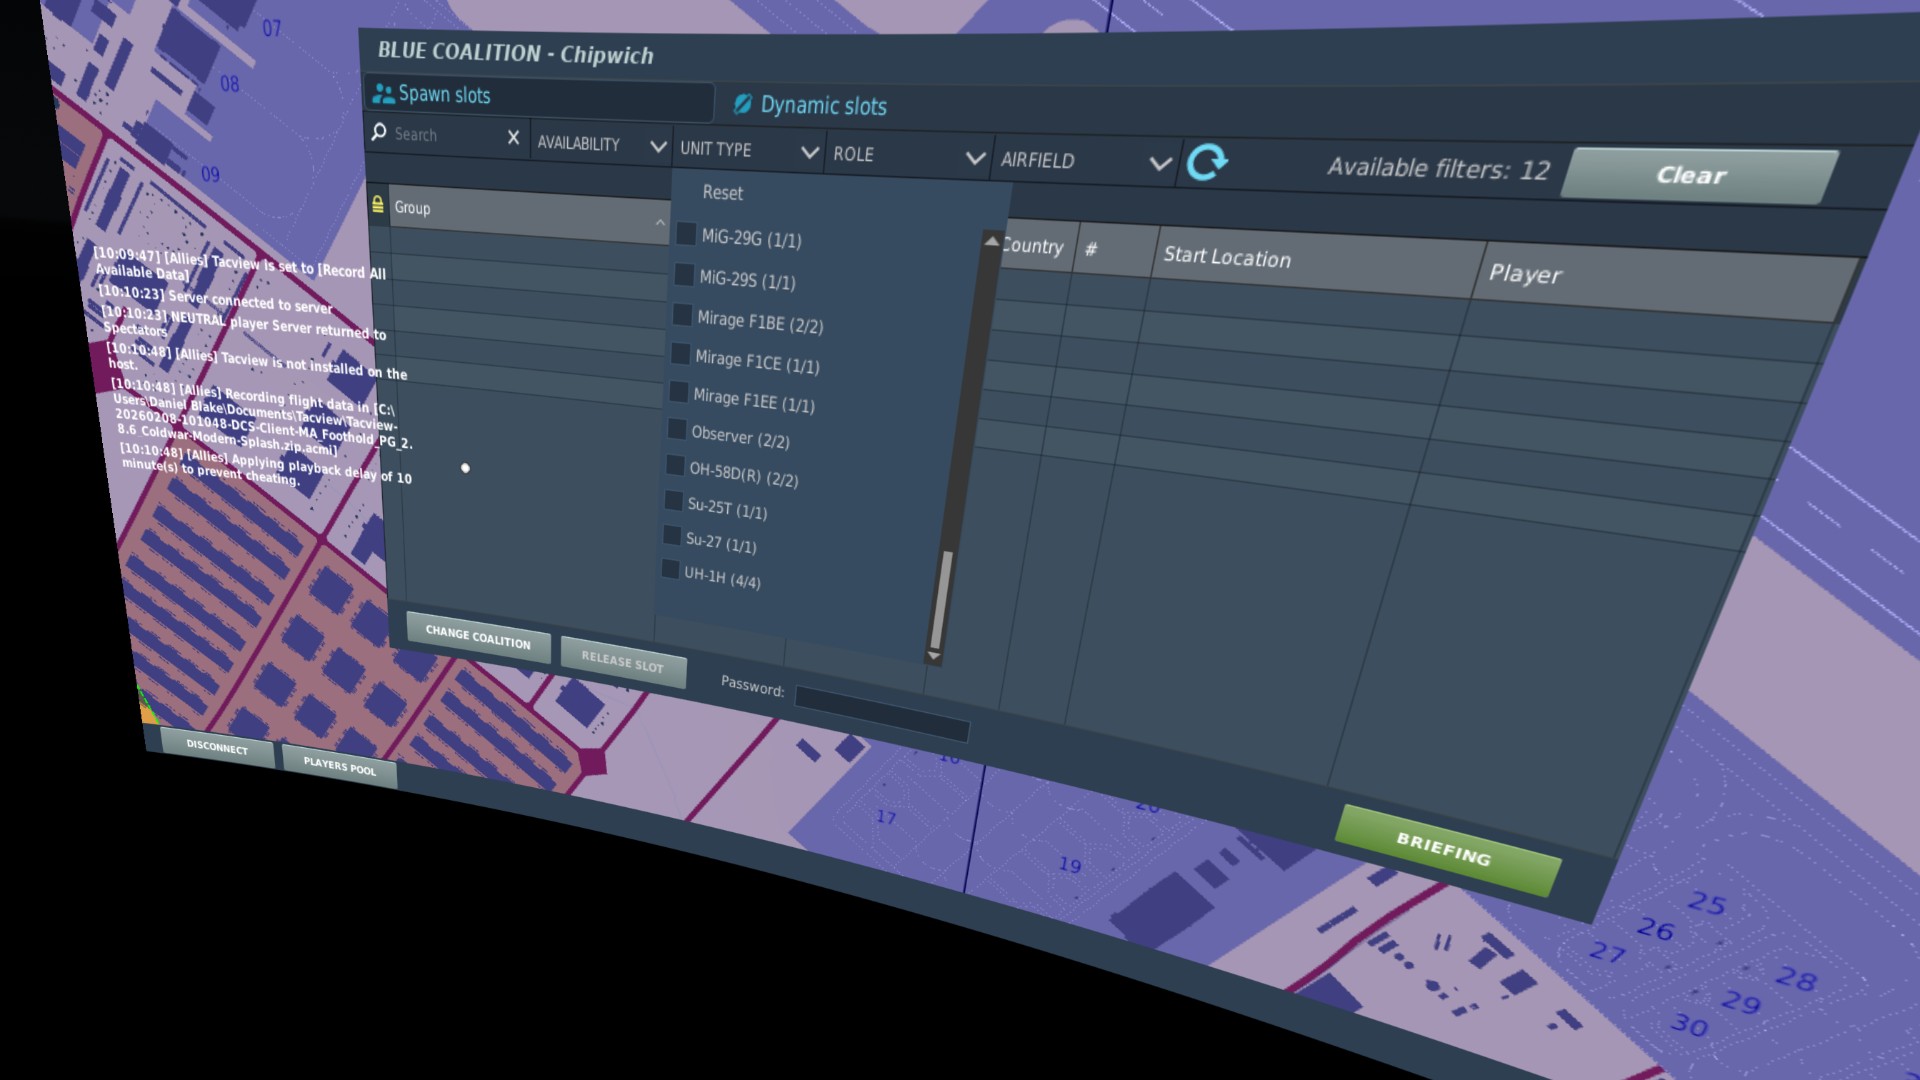Click the CHANGE COALITION button
This screenshot has height=1080, width=1920.
(x=478, y=637)
